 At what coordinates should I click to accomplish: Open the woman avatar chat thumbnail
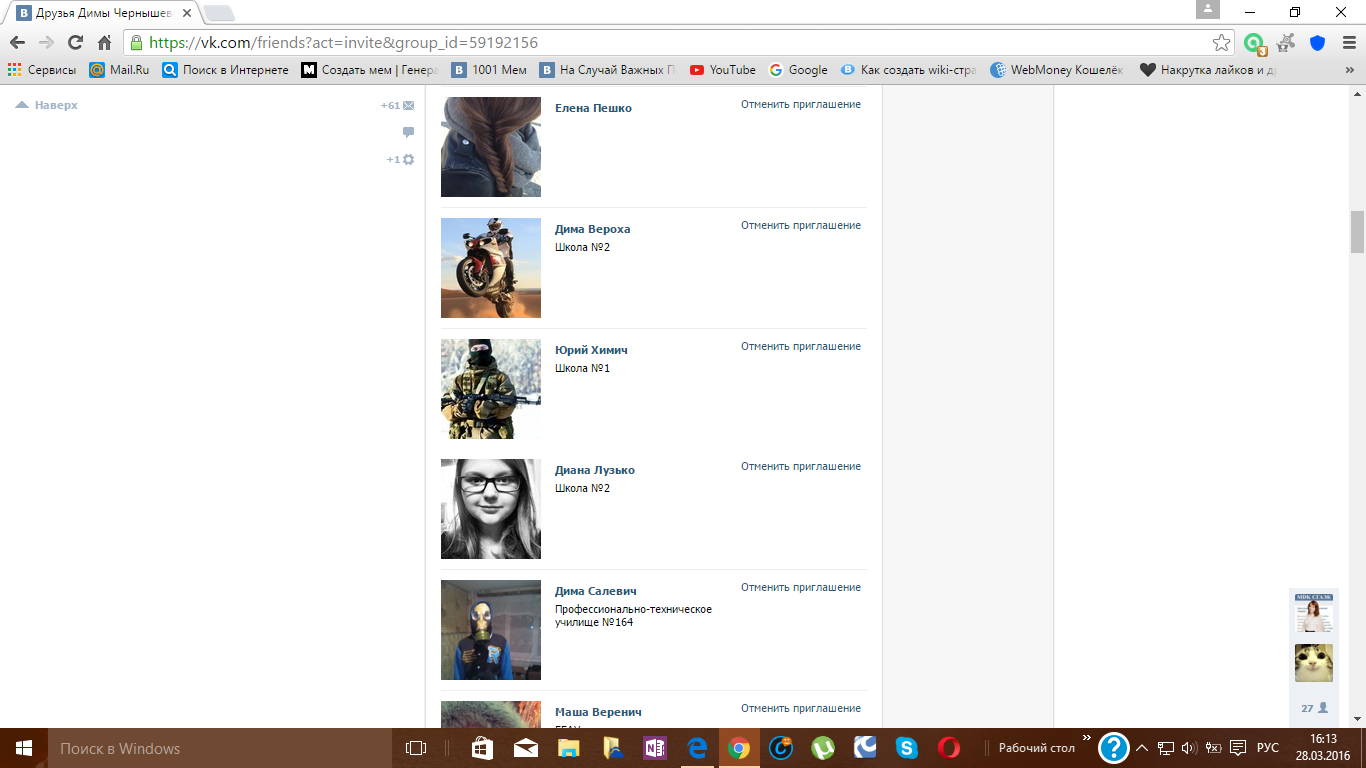pyautogui.click(x=1314, y=614)
